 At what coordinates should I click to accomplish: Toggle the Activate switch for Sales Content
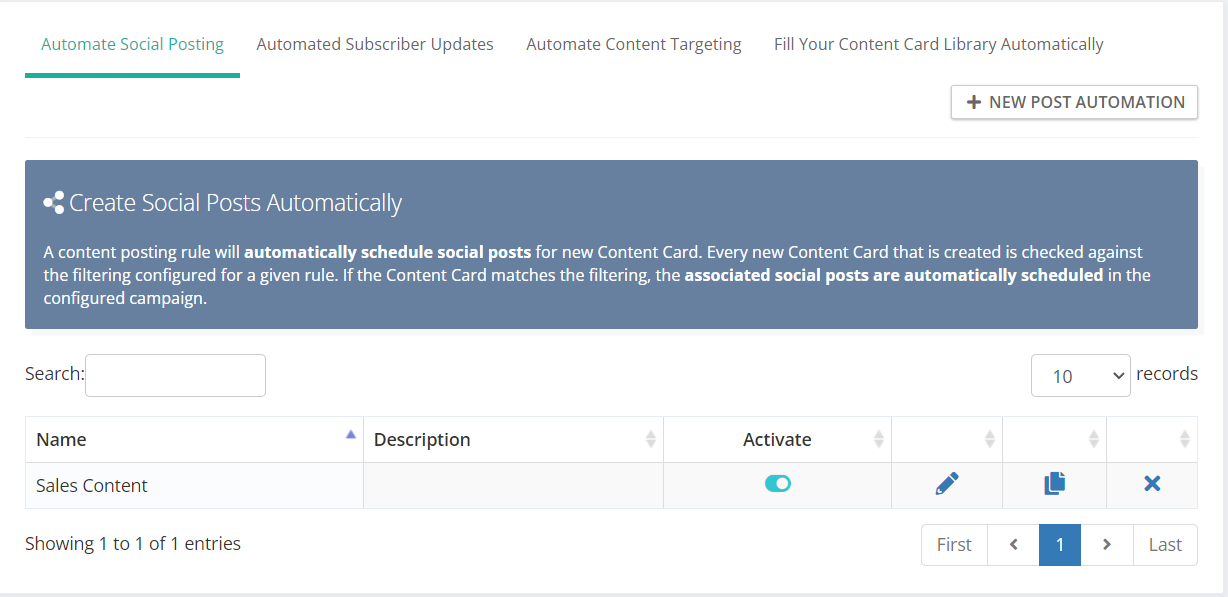(x=778, y=484)
